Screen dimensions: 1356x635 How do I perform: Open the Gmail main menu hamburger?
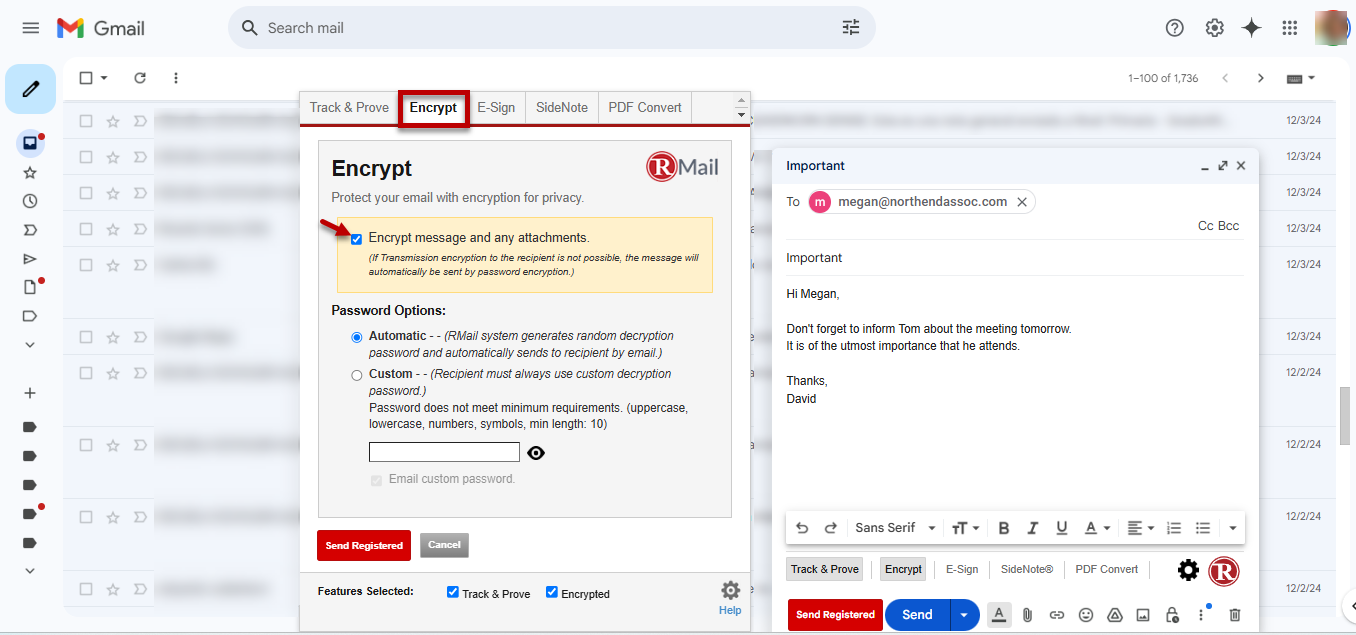(31, 28)
